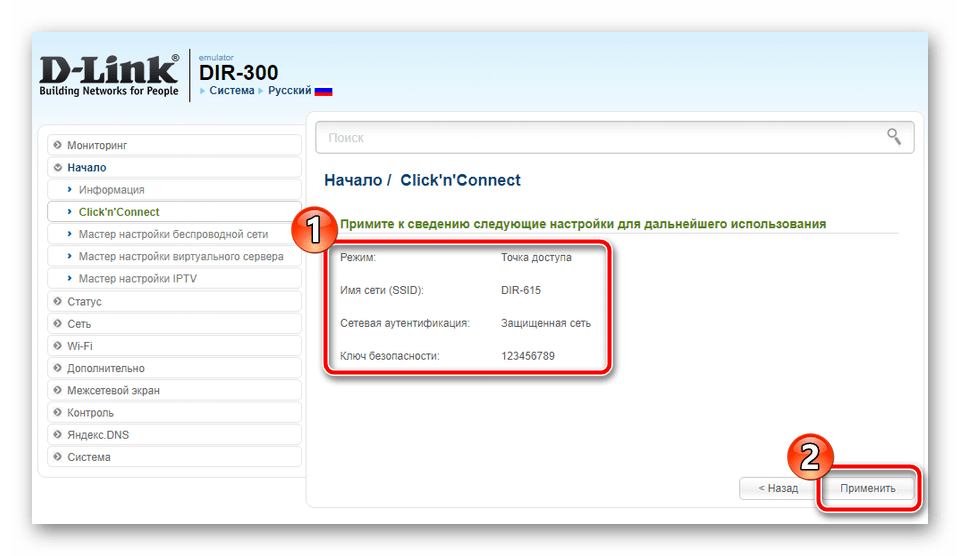Click the < Назад button
Image resolution: width=960 pixels, height=556 pixels.
coord(778,488)
